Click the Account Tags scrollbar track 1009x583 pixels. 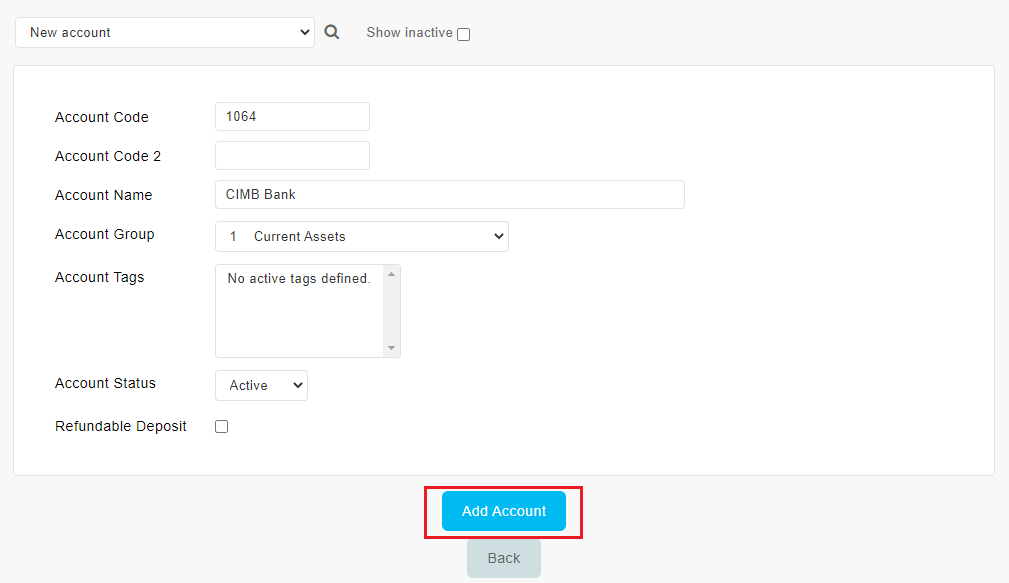coord(391,311)
